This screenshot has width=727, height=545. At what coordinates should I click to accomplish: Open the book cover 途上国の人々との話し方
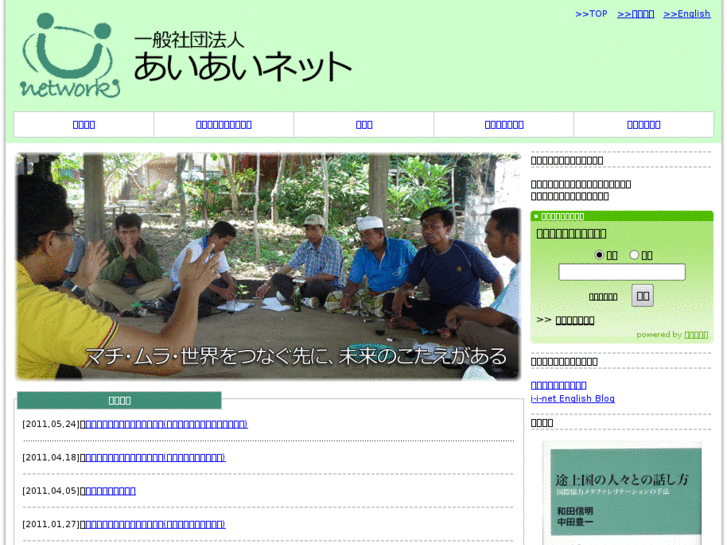tap(622, 493)
